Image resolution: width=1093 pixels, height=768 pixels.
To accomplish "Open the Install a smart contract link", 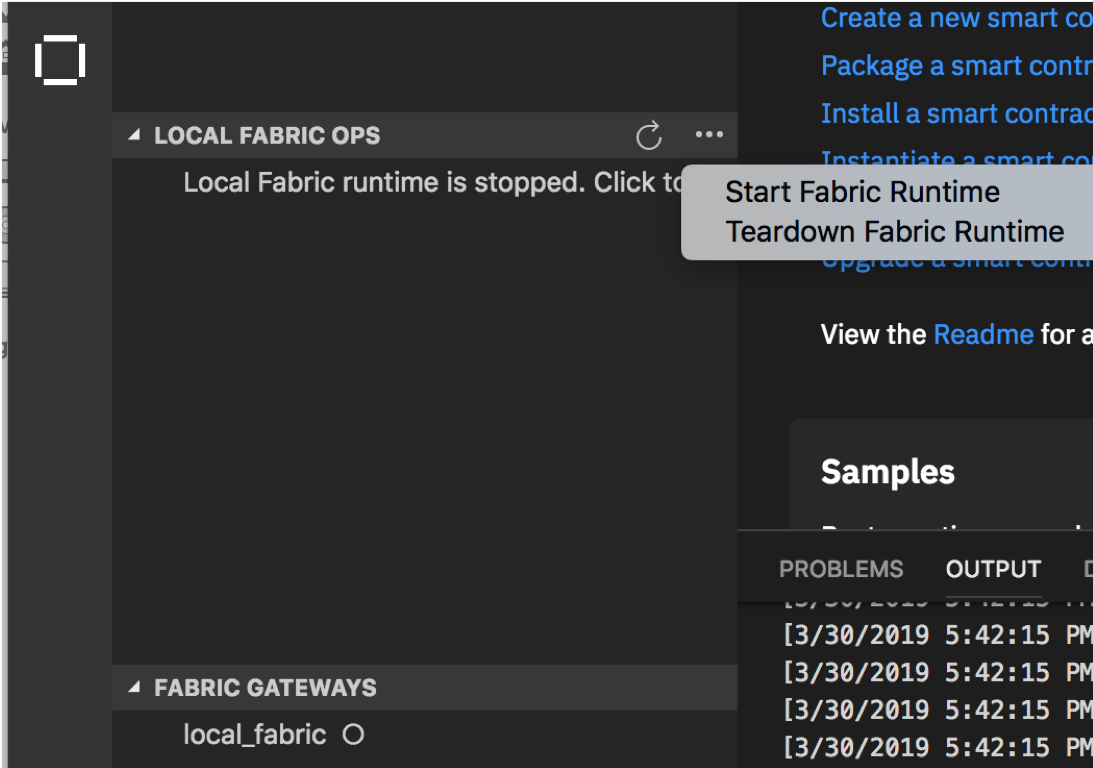I will (x=956, y=113).
